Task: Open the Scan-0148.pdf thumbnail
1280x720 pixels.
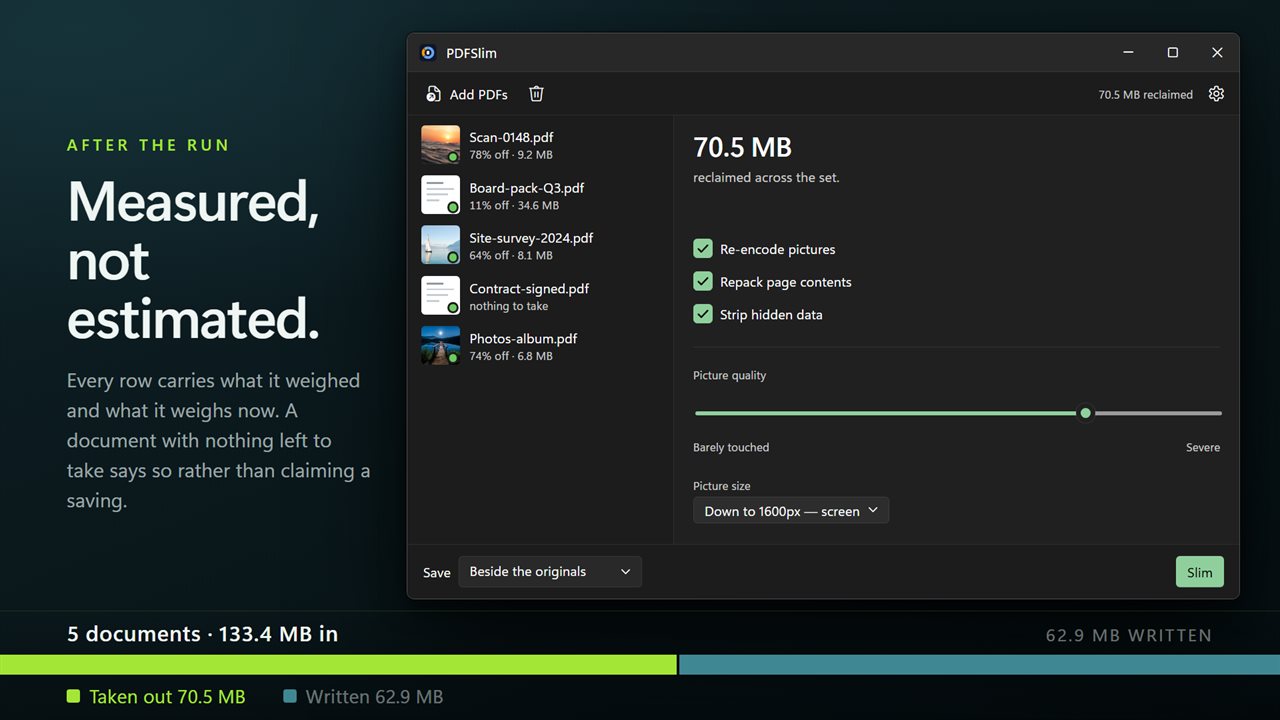Action: click(x=441, y=145)
